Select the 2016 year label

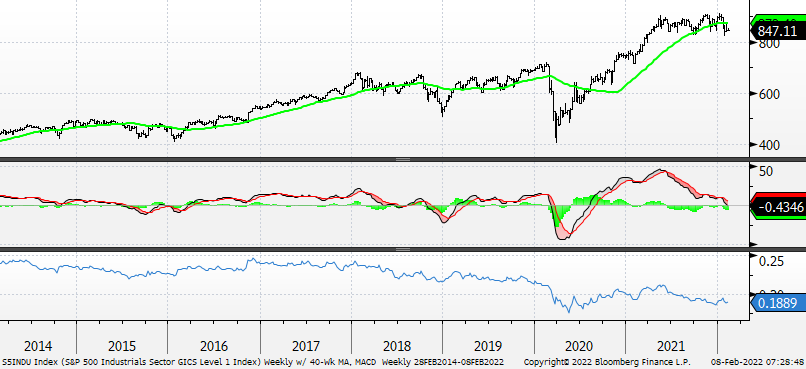(x=214, y=346)
